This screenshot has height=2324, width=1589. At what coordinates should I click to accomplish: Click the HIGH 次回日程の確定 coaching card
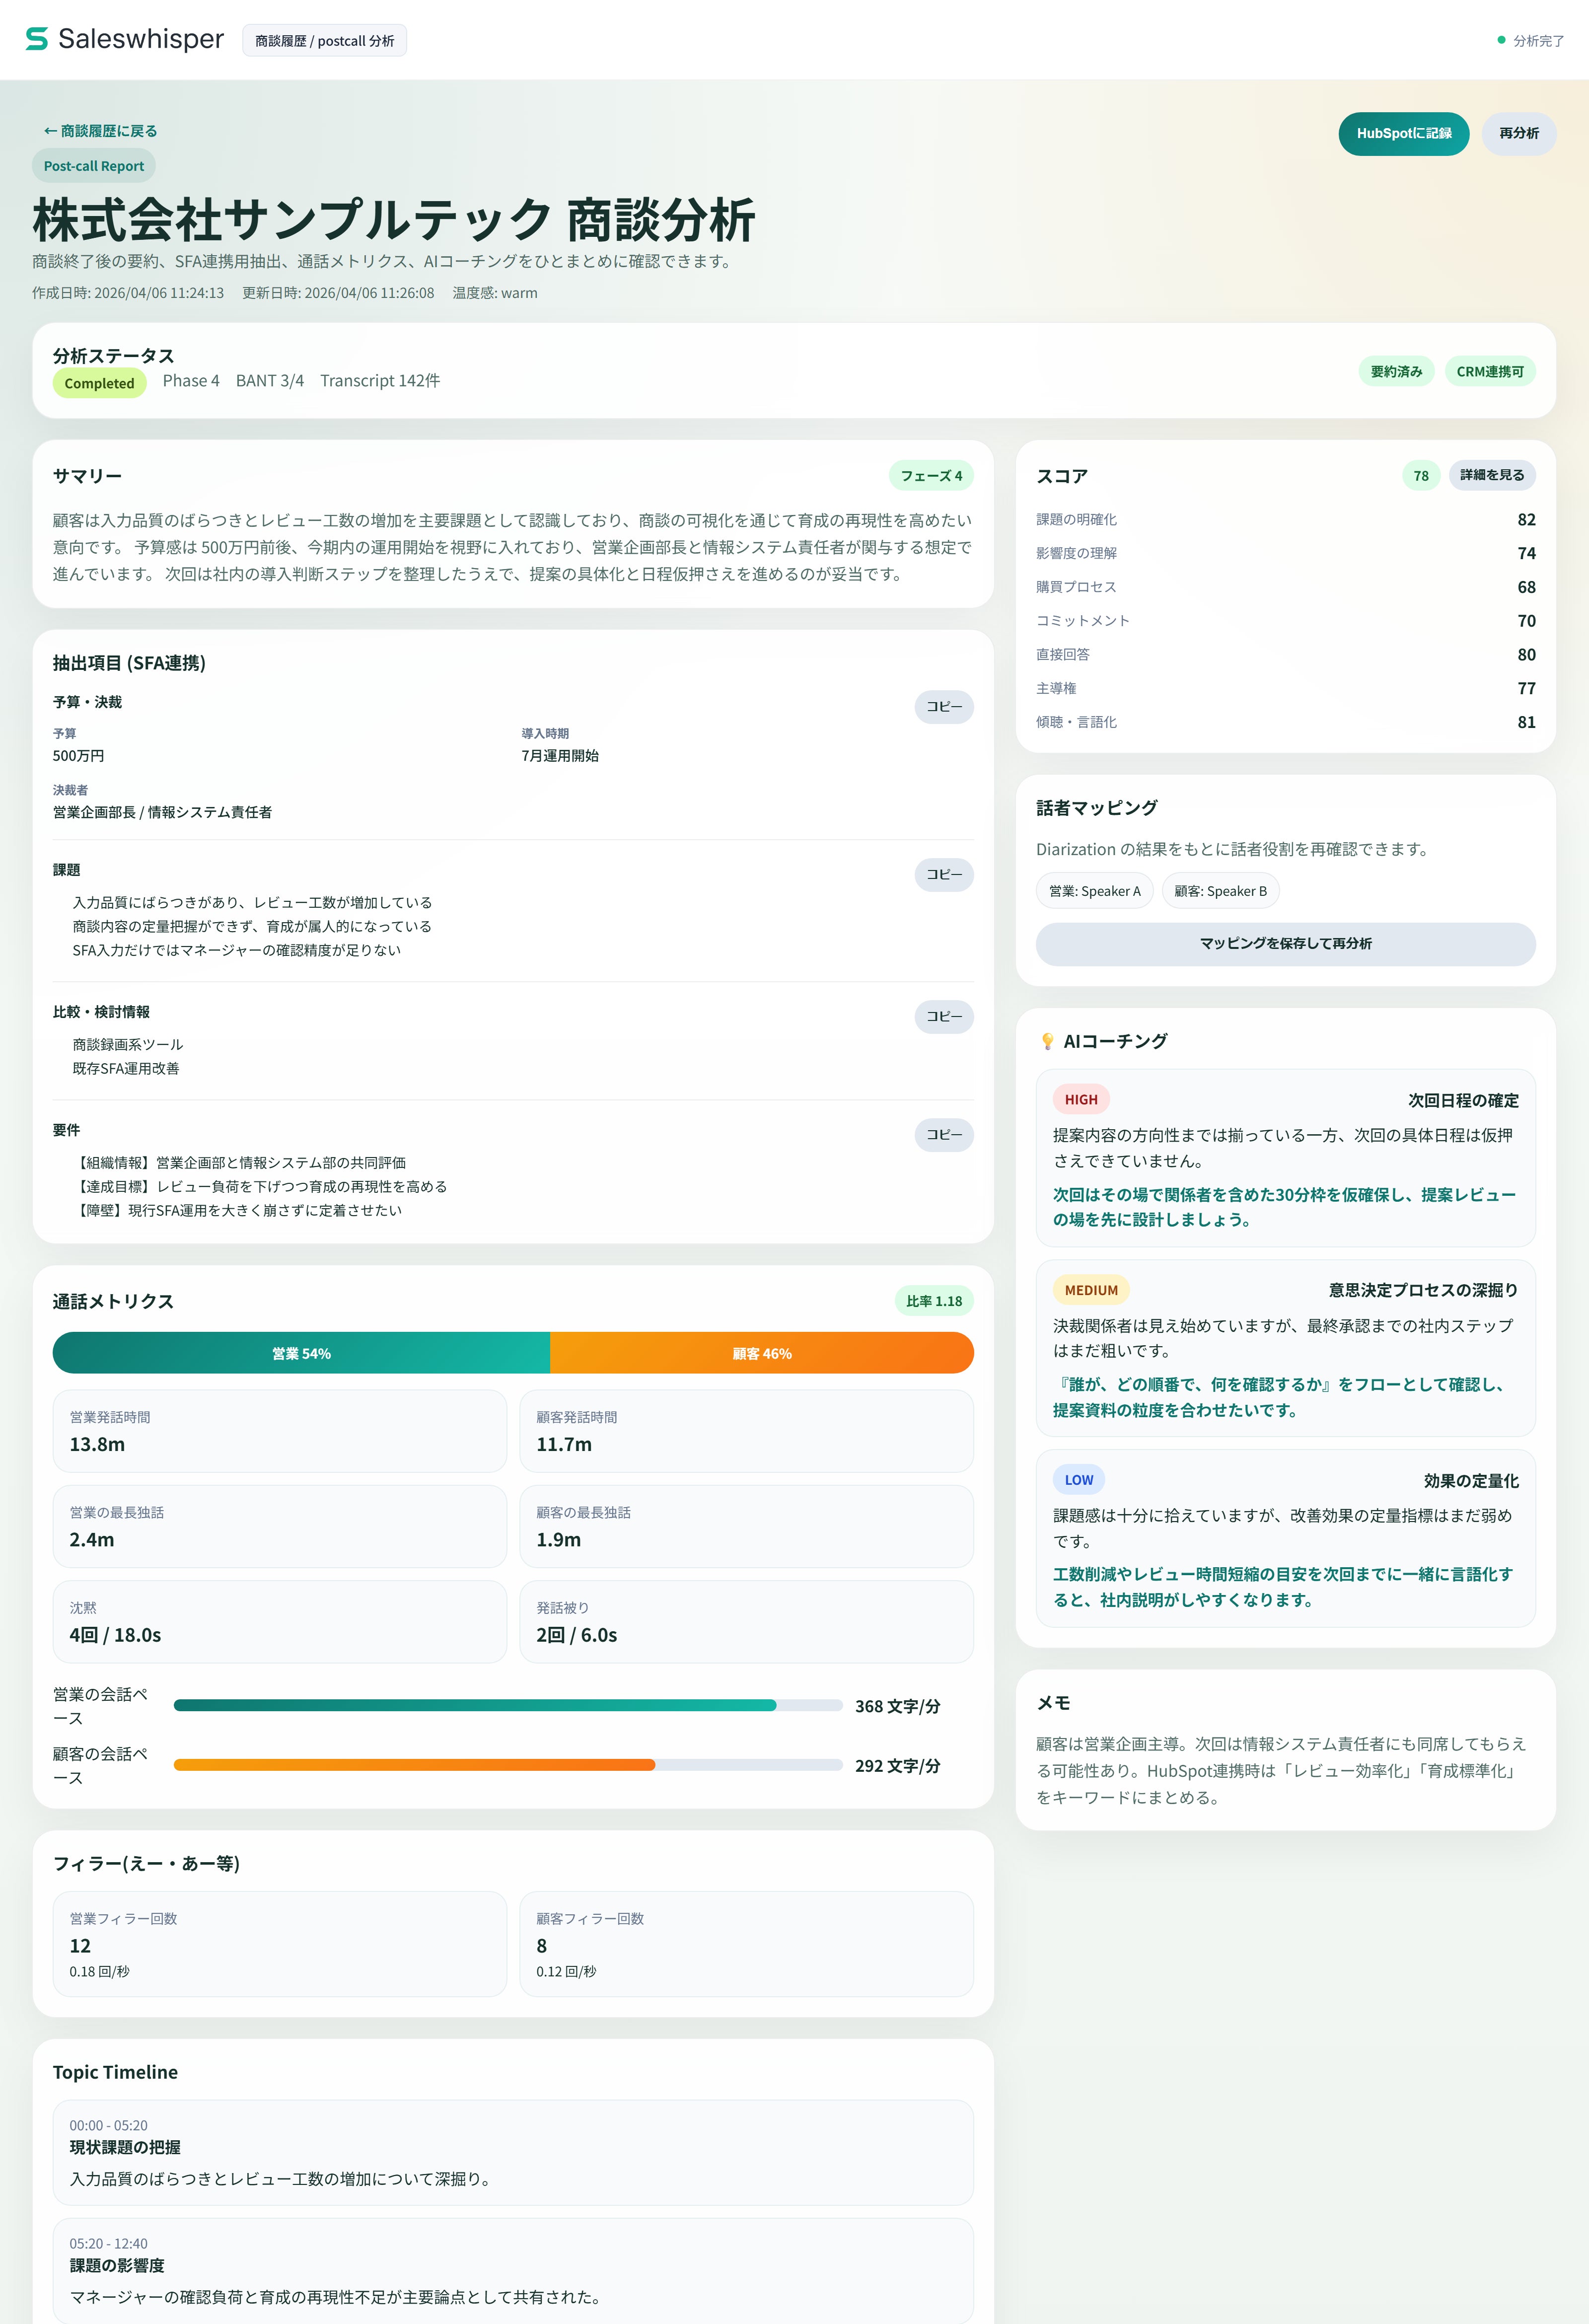(1285, 1157)
